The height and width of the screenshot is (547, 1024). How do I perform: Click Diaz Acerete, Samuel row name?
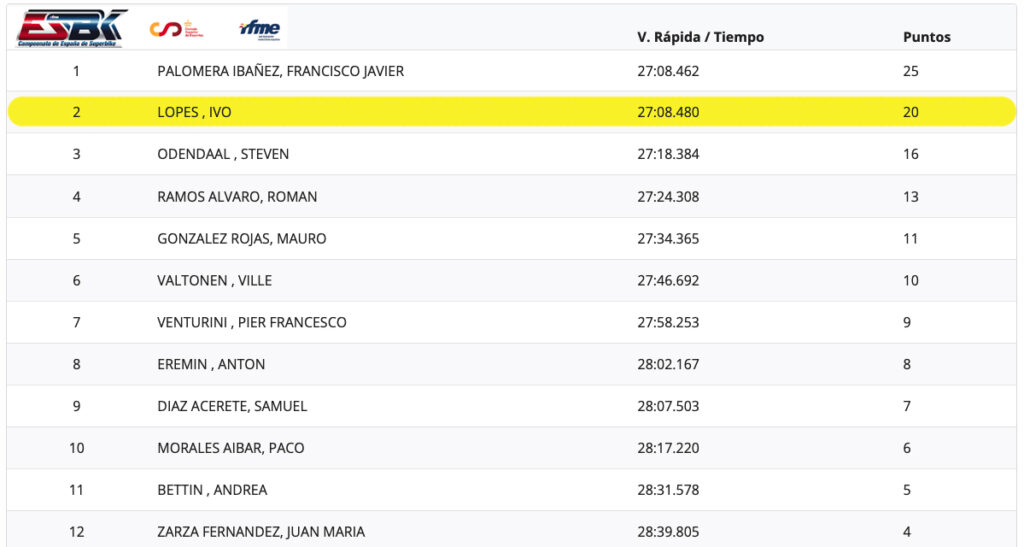(232, 406)
